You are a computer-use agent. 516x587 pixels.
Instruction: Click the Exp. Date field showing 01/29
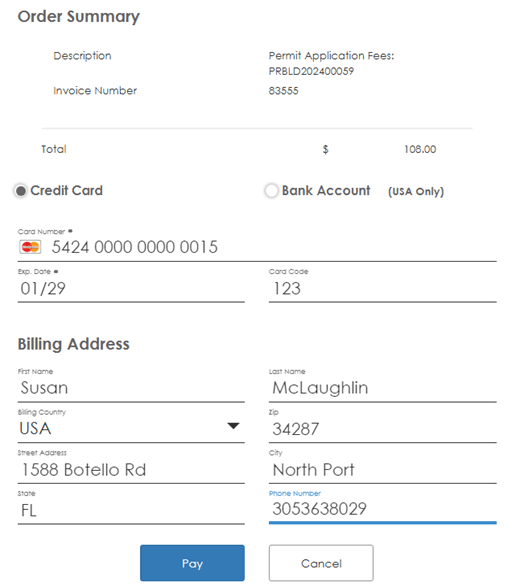131,288
